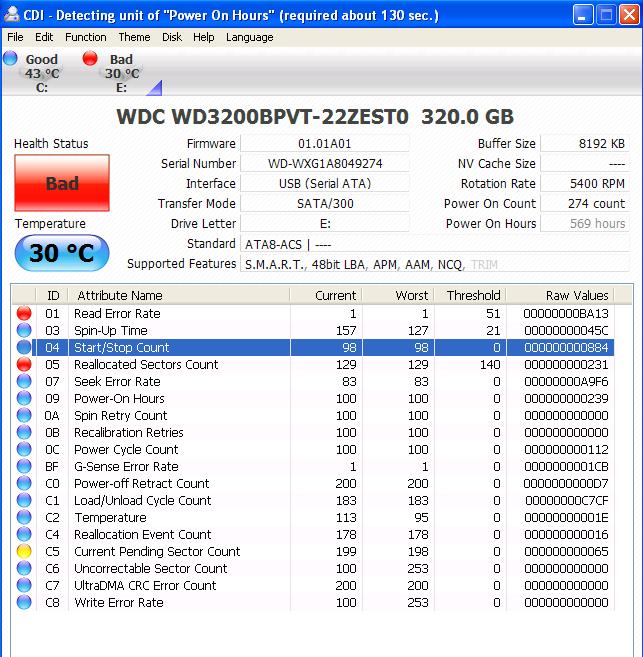Click status dot for Power Cycle Count
The width and height of the screenshot is (643, 657).
coord(24,449)
